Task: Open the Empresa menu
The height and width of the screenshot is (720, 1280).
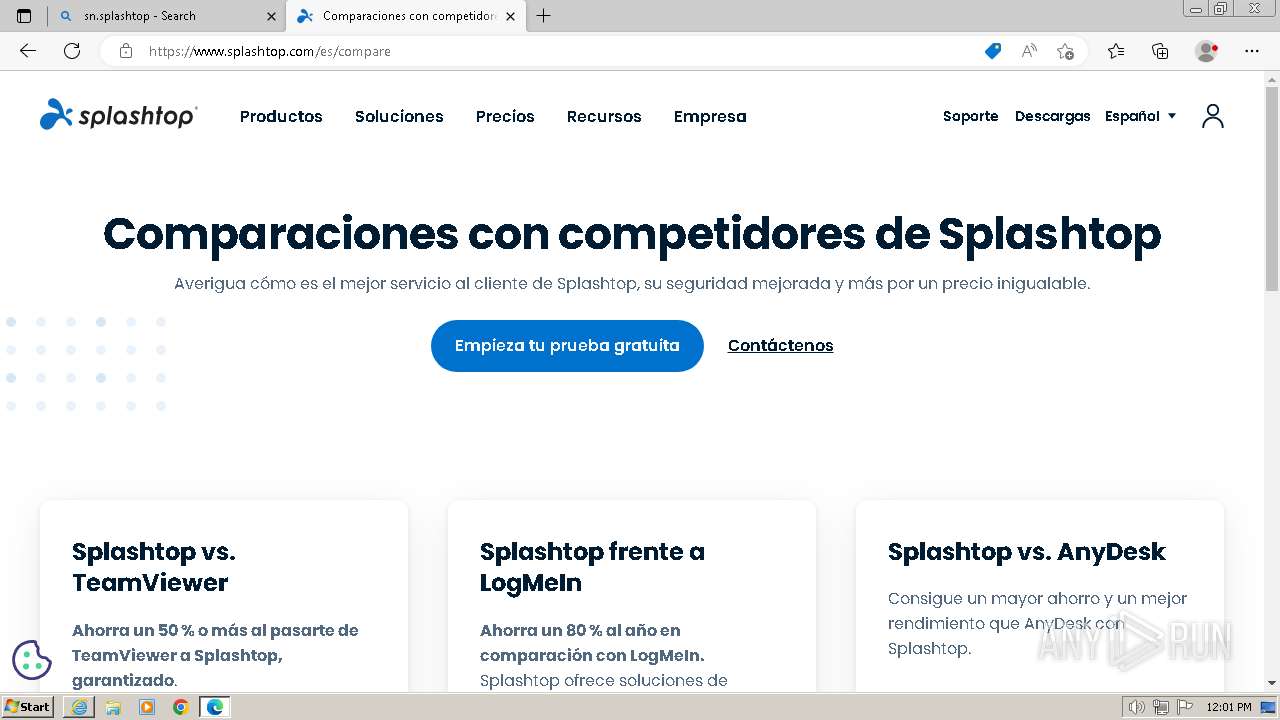Action: (710, 116)
